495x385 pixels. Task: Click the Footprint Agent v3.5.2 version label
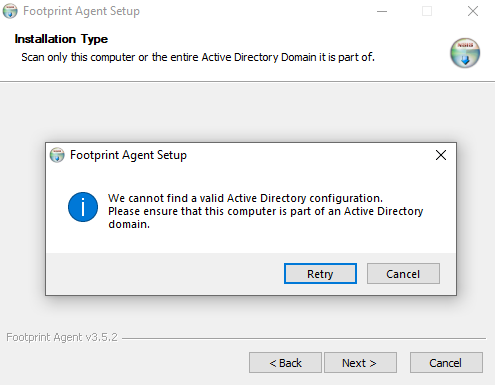click(62, 337)
